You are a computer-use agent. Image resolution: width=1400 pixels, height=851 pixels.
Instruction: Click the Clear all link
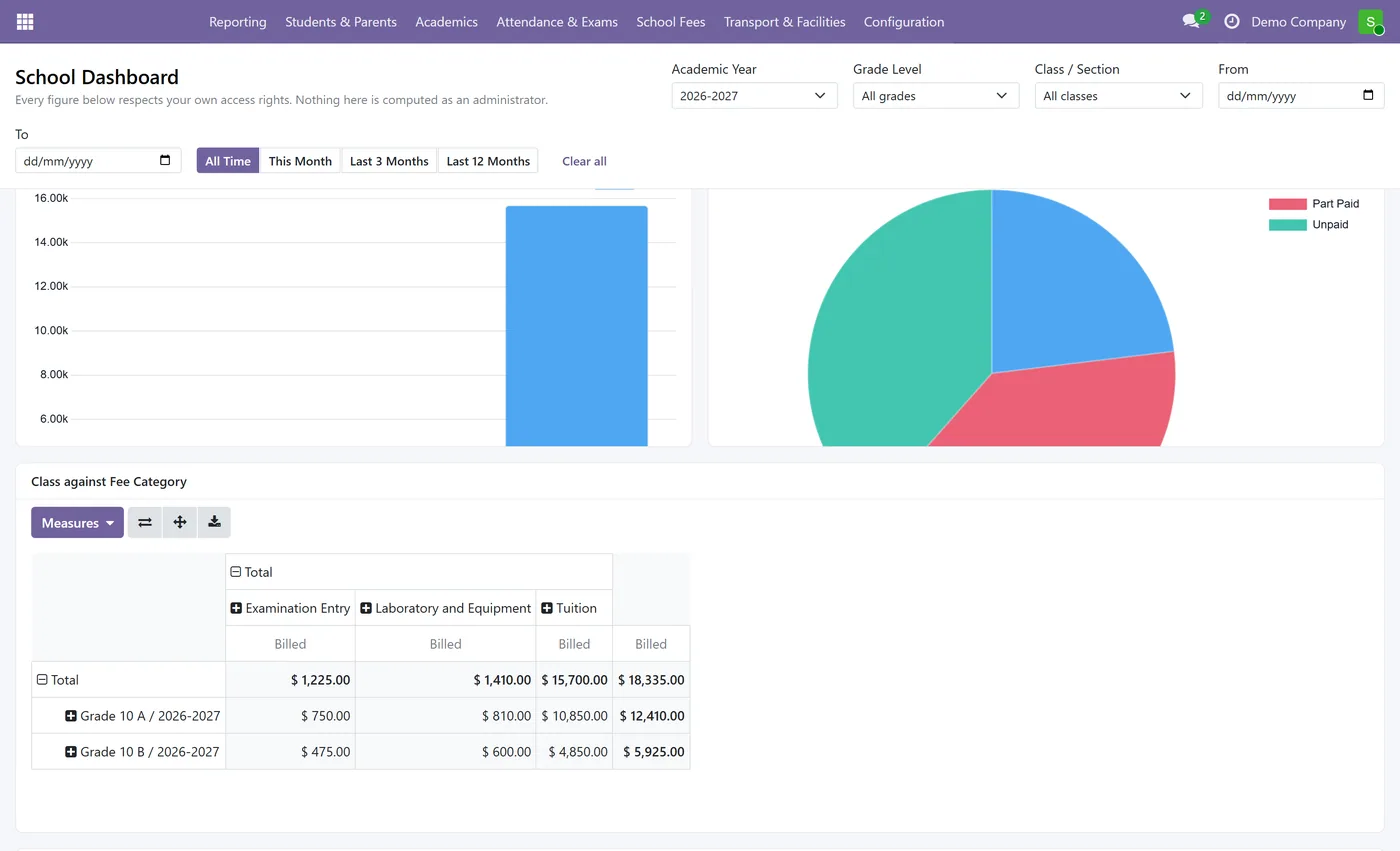pyautogui.click(x=584, y=161)
